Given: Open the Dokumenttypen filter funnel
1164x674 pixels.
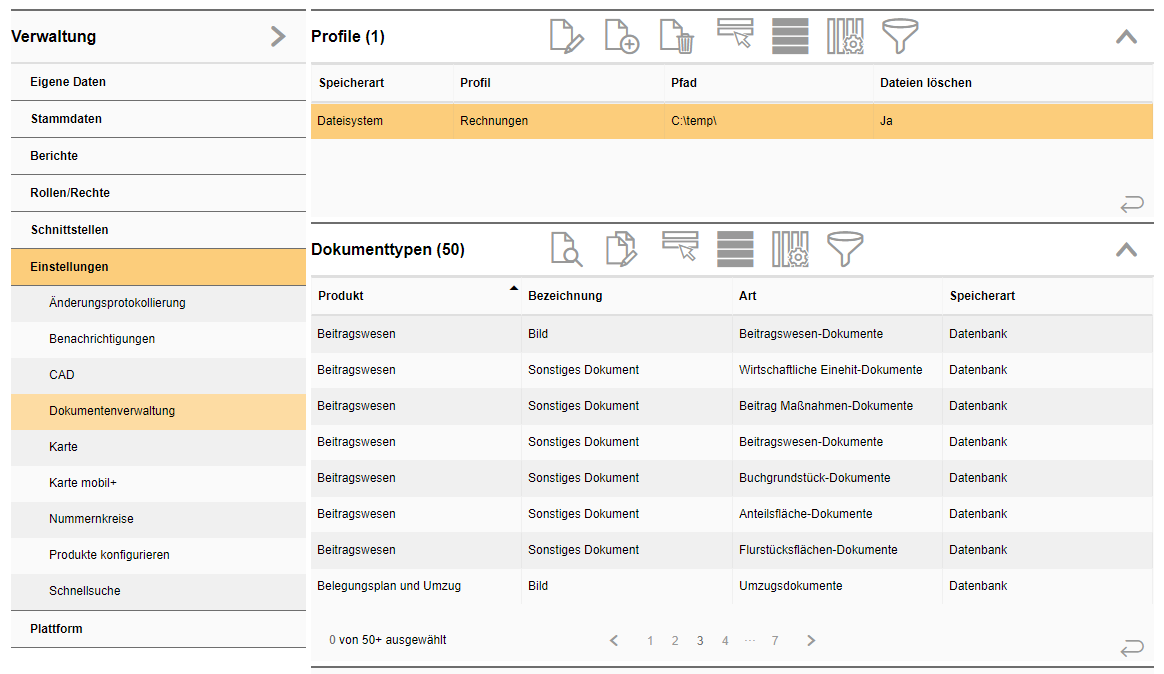Looking at the screenshot, I should tap(845, 249).
